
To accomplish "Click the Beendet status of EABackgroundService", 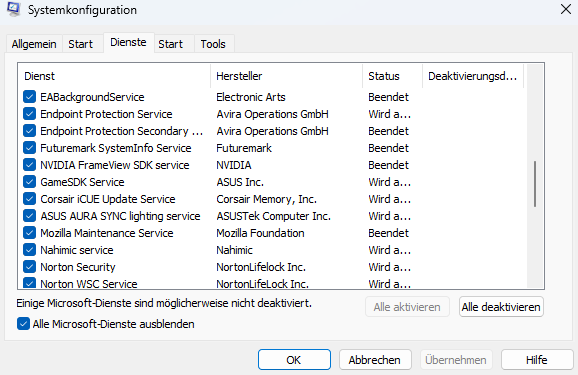I will click(389, 97).
